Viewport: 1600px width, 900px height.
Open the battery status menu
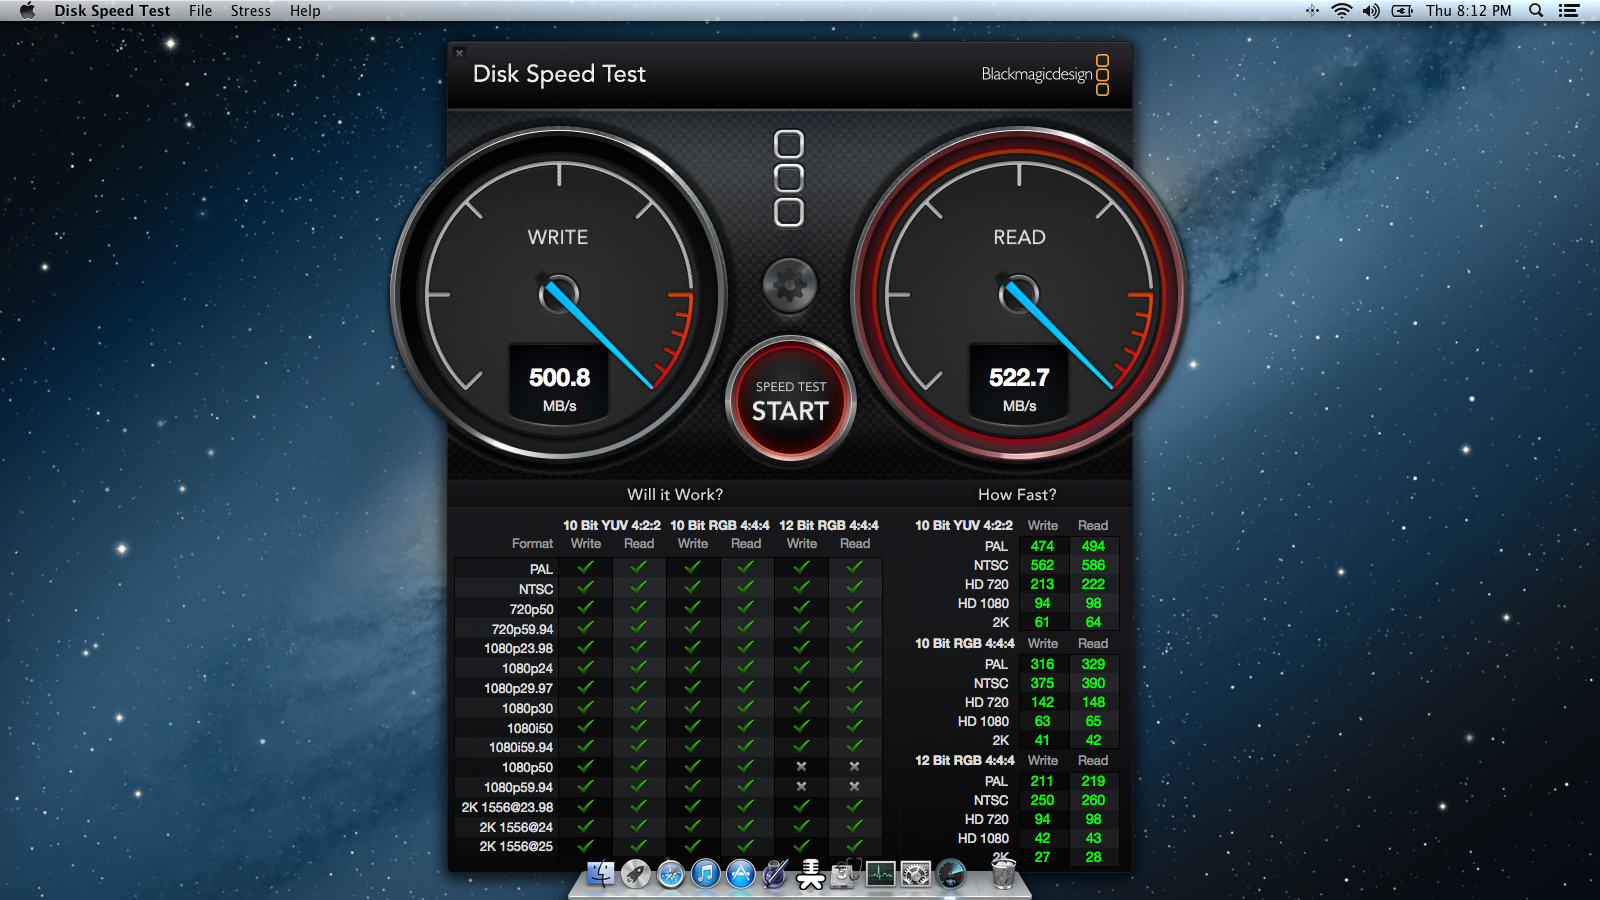point(1402,11)
